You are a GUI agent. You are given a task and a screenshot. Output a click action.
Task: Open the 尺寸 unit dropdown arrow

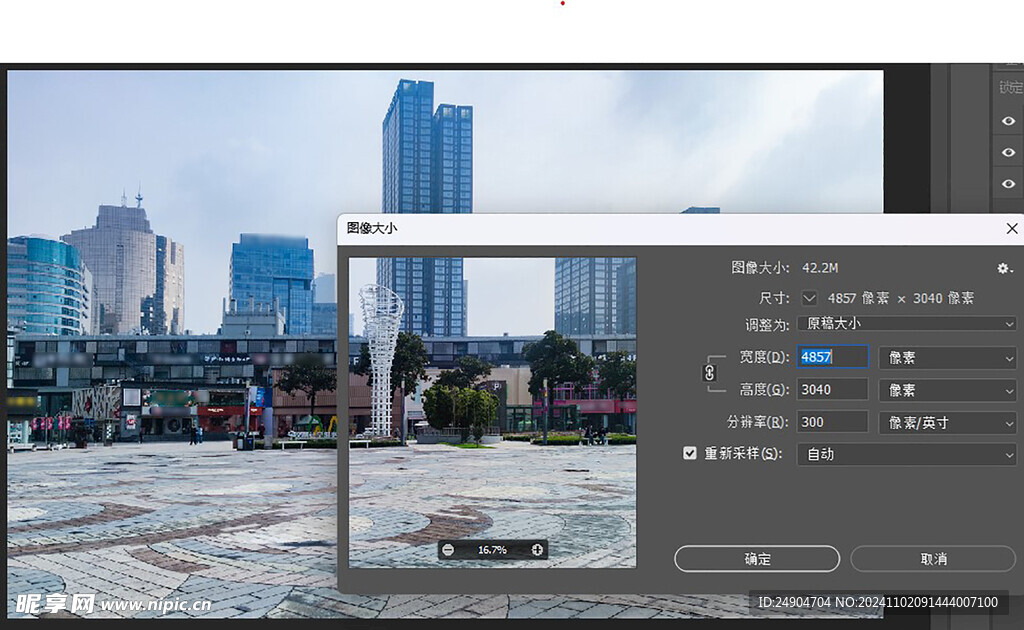pyautogui.click(x=809, y=298)
